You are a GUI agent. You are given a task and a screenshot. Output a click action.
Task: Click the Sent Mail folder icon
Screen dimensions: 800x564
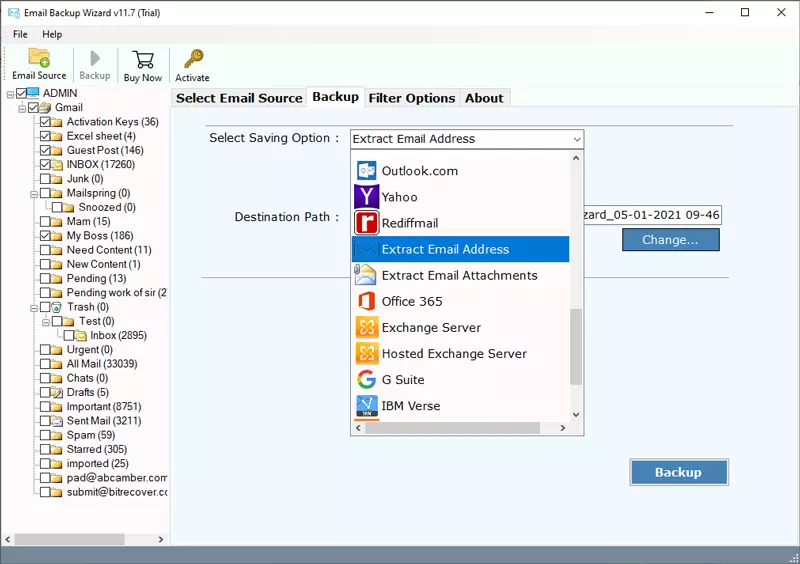pos(57,421)
